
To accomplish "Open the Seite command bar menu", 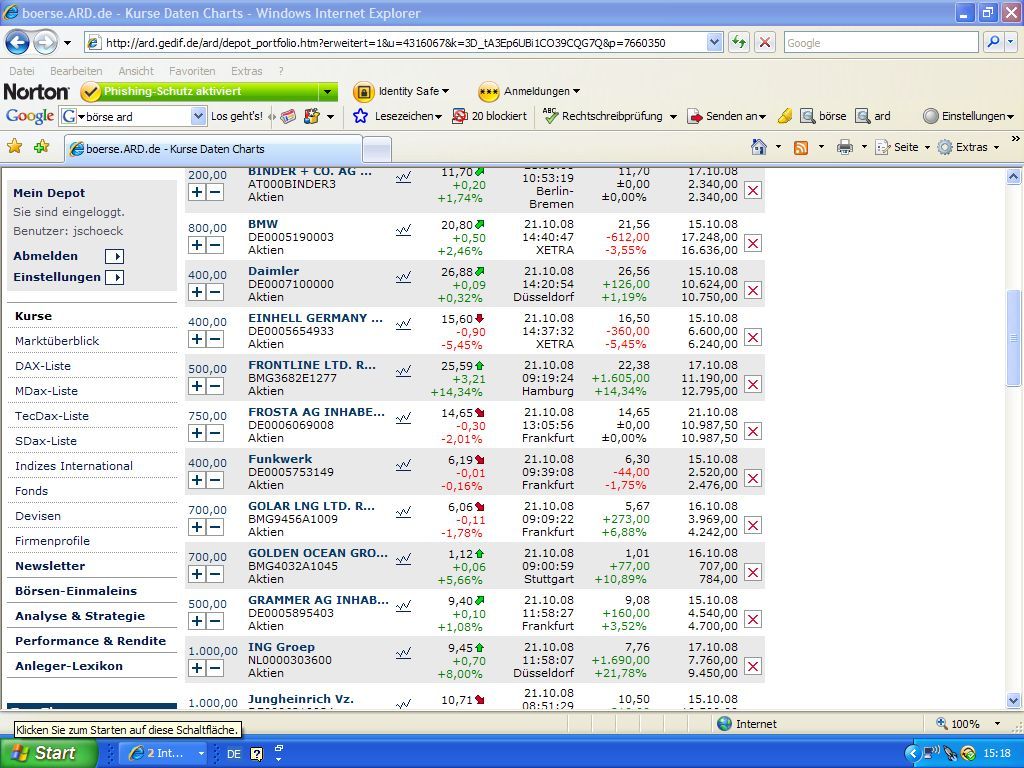I will click(x=902, y=148).
